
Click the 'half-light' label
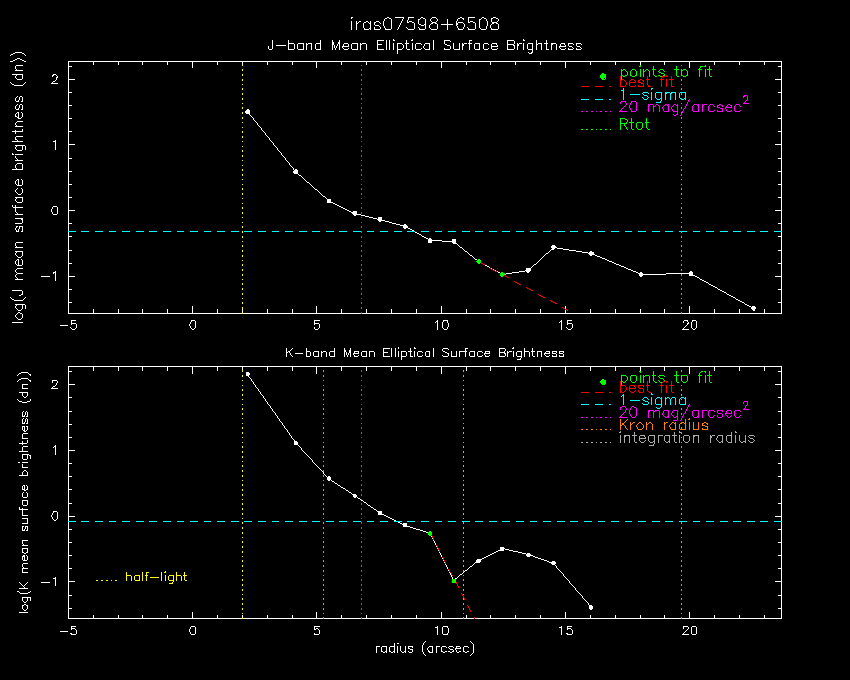[156, 577]
